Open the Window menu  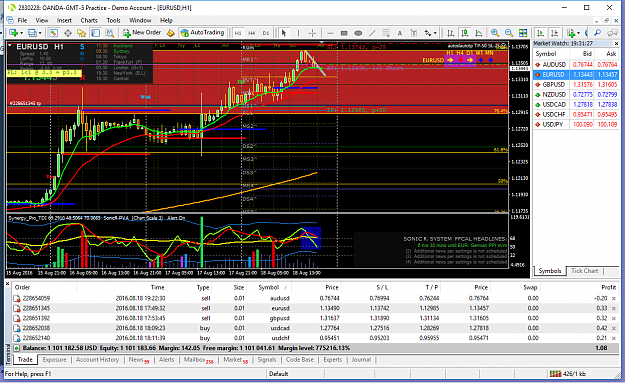pyautogui.click(x=140, y=20)
